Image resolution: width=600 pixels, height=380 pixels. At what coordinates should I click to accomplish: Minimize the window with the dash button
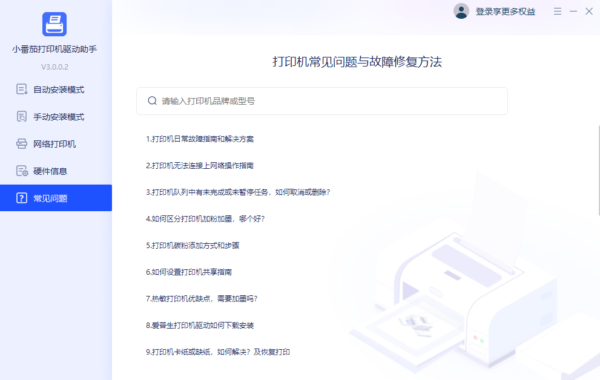(573, 11)
